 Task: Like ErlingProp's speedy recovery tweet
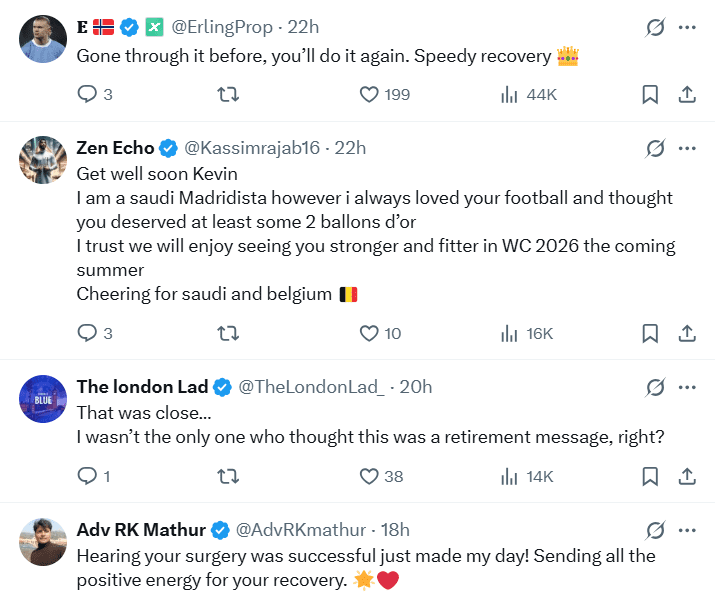pyautogui.click(x=369, y=94)
